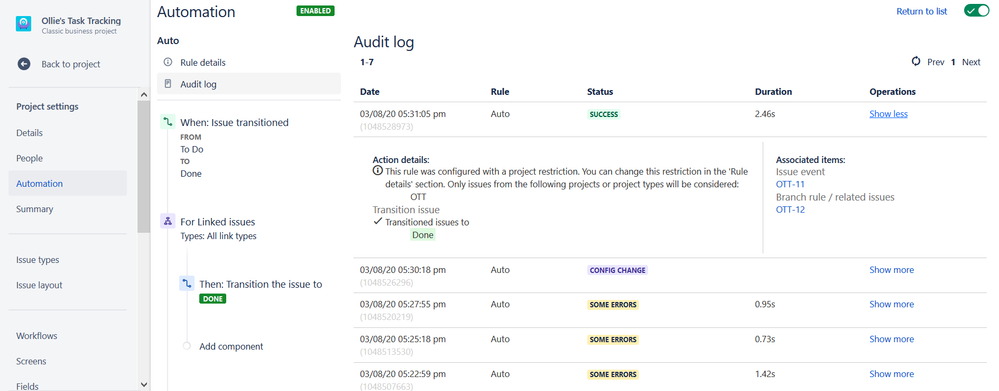The image size is (999, 391).
Task: Click the Back to project arrow icon
Action: click(24, 64)
